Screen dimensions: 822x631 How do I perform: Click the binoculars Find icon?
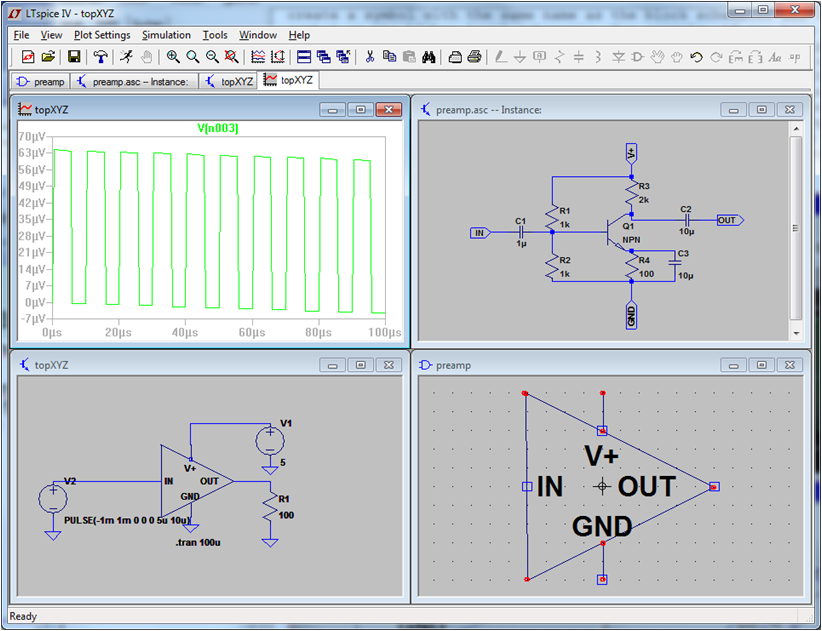pos(428,57)
